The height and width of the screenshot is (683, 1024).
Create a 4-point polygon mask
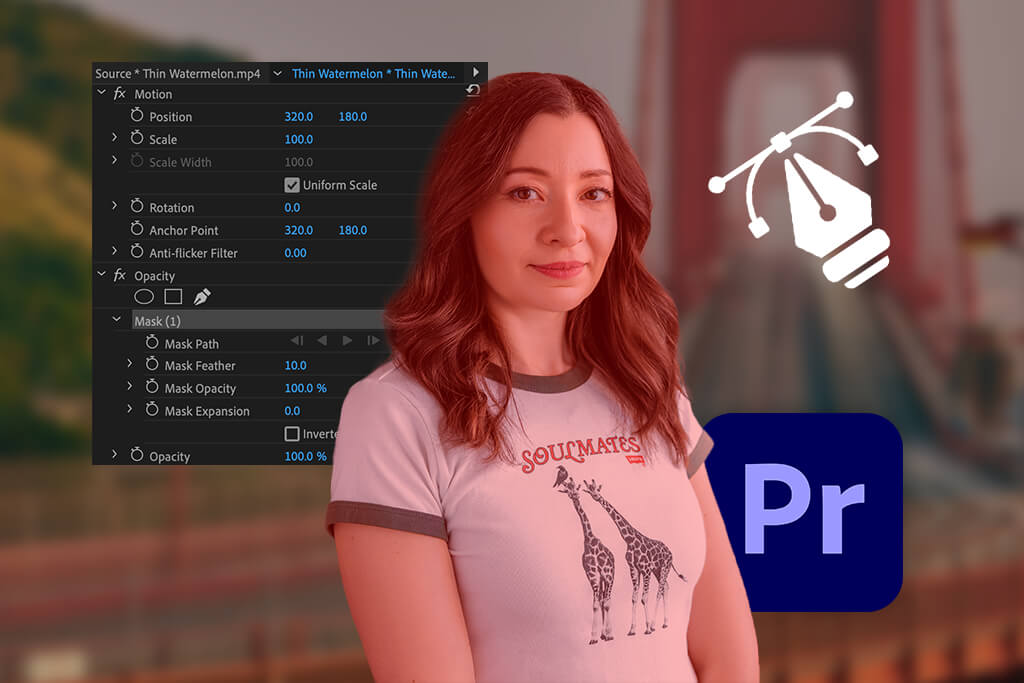pyautogui.click(x=173, y=297)
